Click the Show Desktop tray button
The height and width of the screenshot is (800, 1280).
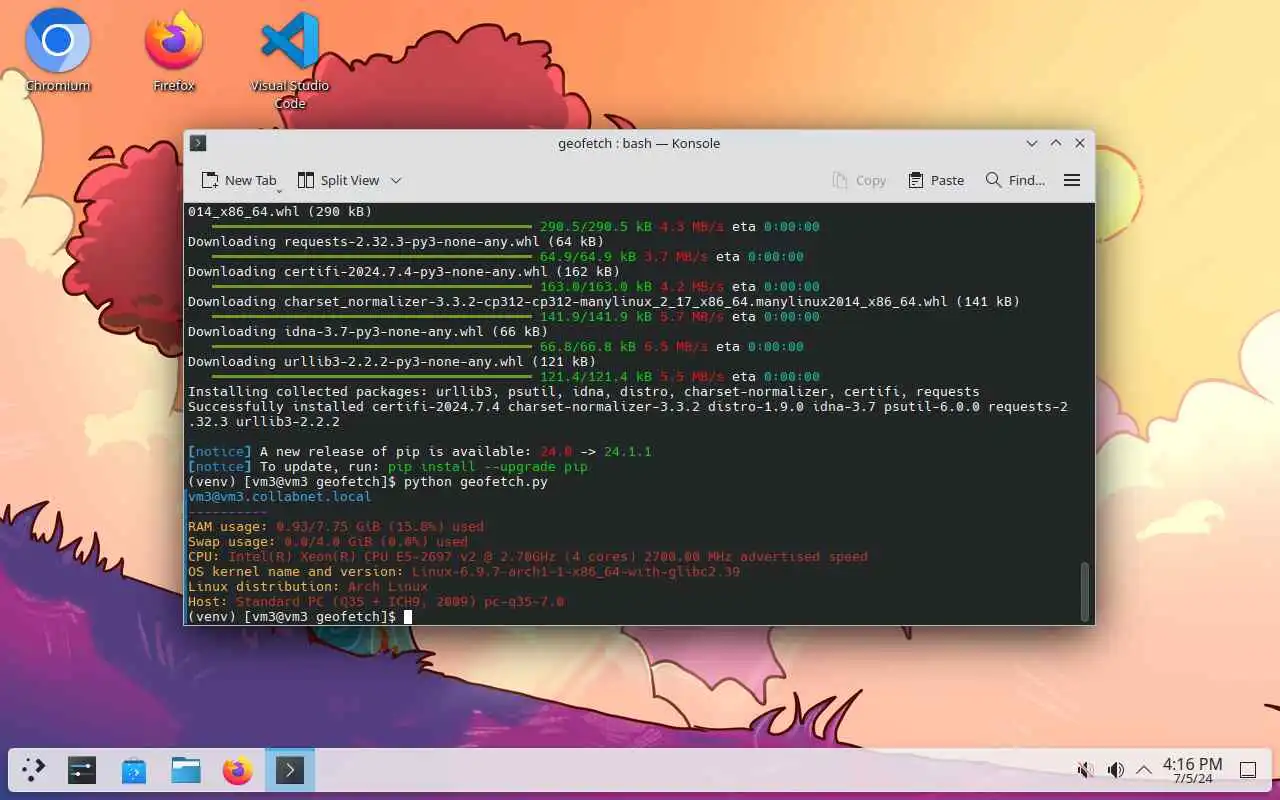(1248, 770)
